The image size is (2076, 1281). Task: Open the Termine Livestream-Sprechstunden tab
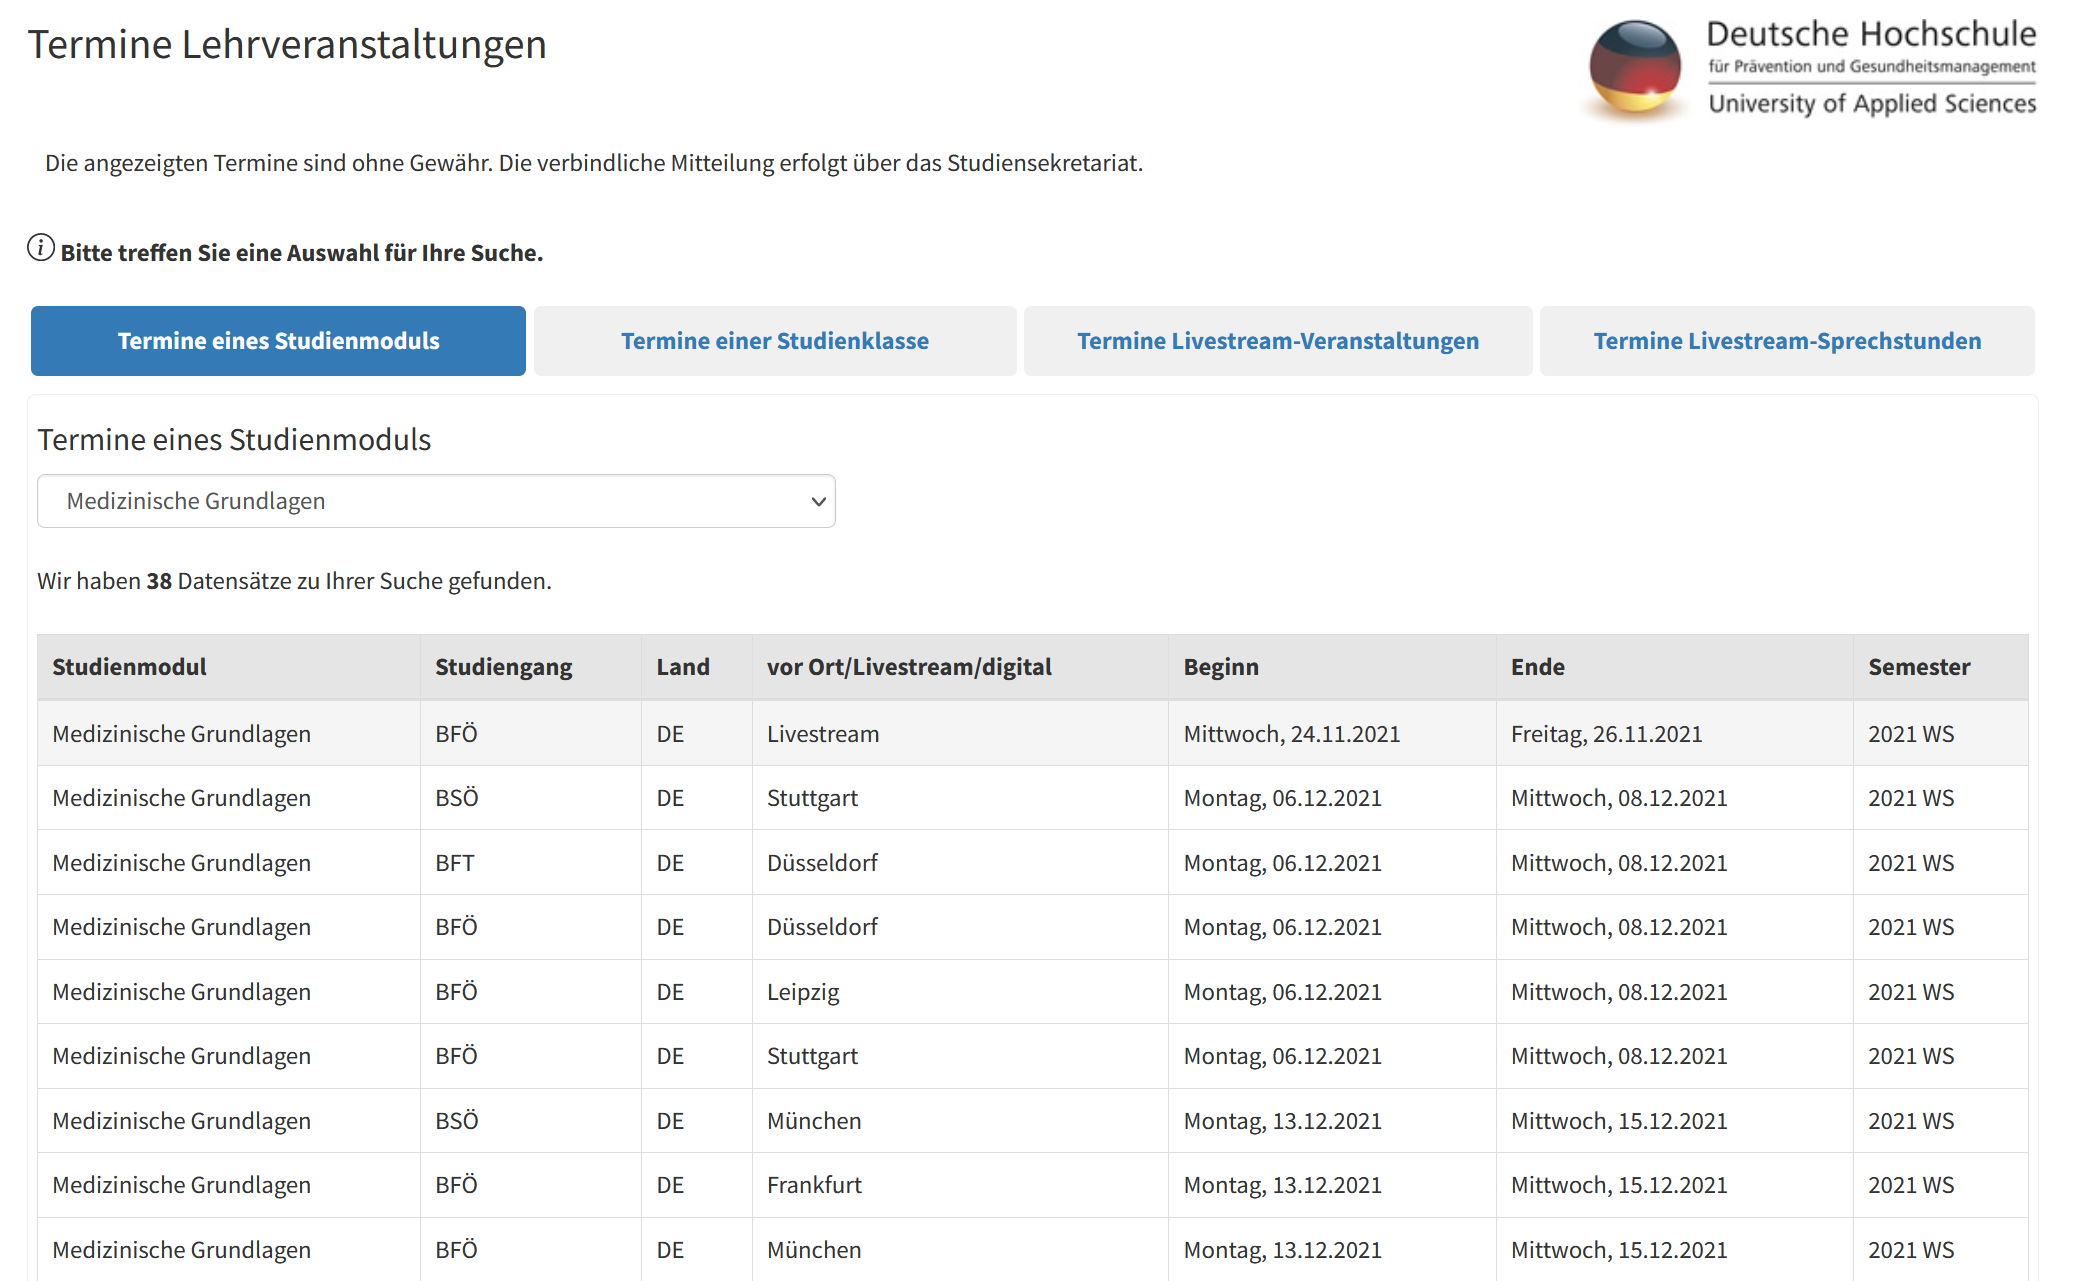click(1786, 341)
